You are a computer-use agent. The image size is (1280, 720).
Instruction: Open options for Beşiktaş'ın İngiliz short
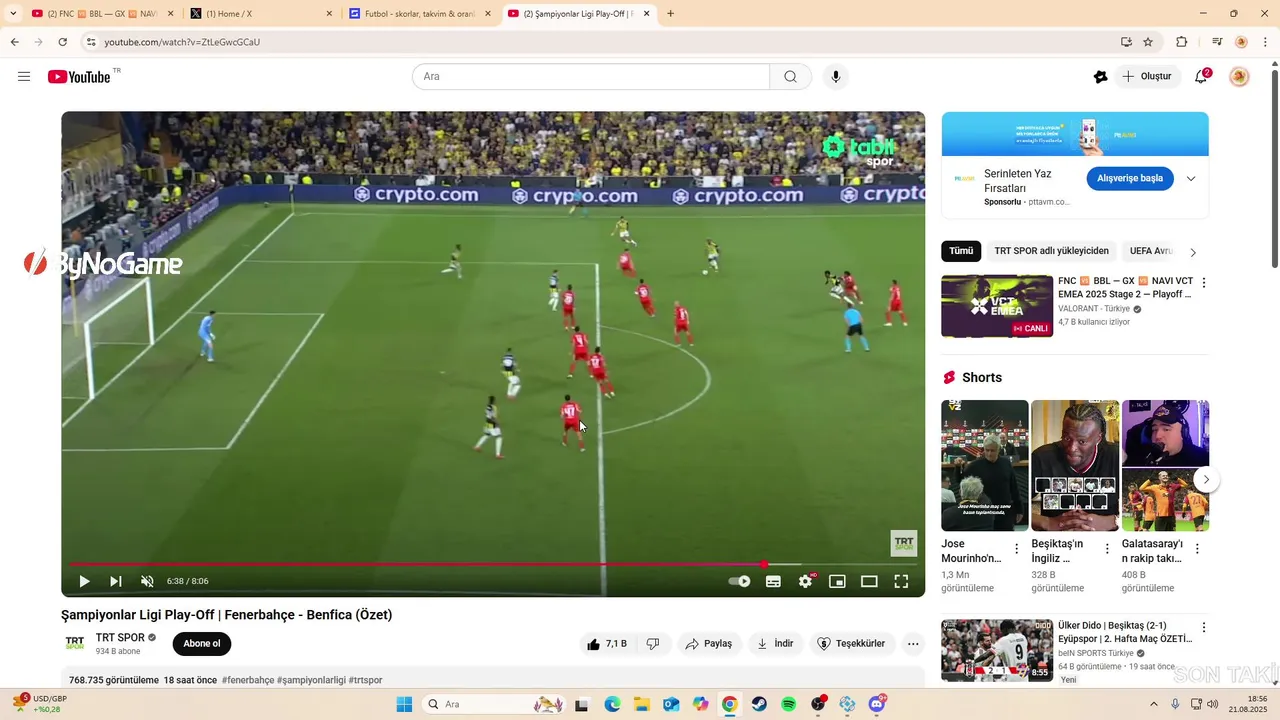(x=1107, y=549)
